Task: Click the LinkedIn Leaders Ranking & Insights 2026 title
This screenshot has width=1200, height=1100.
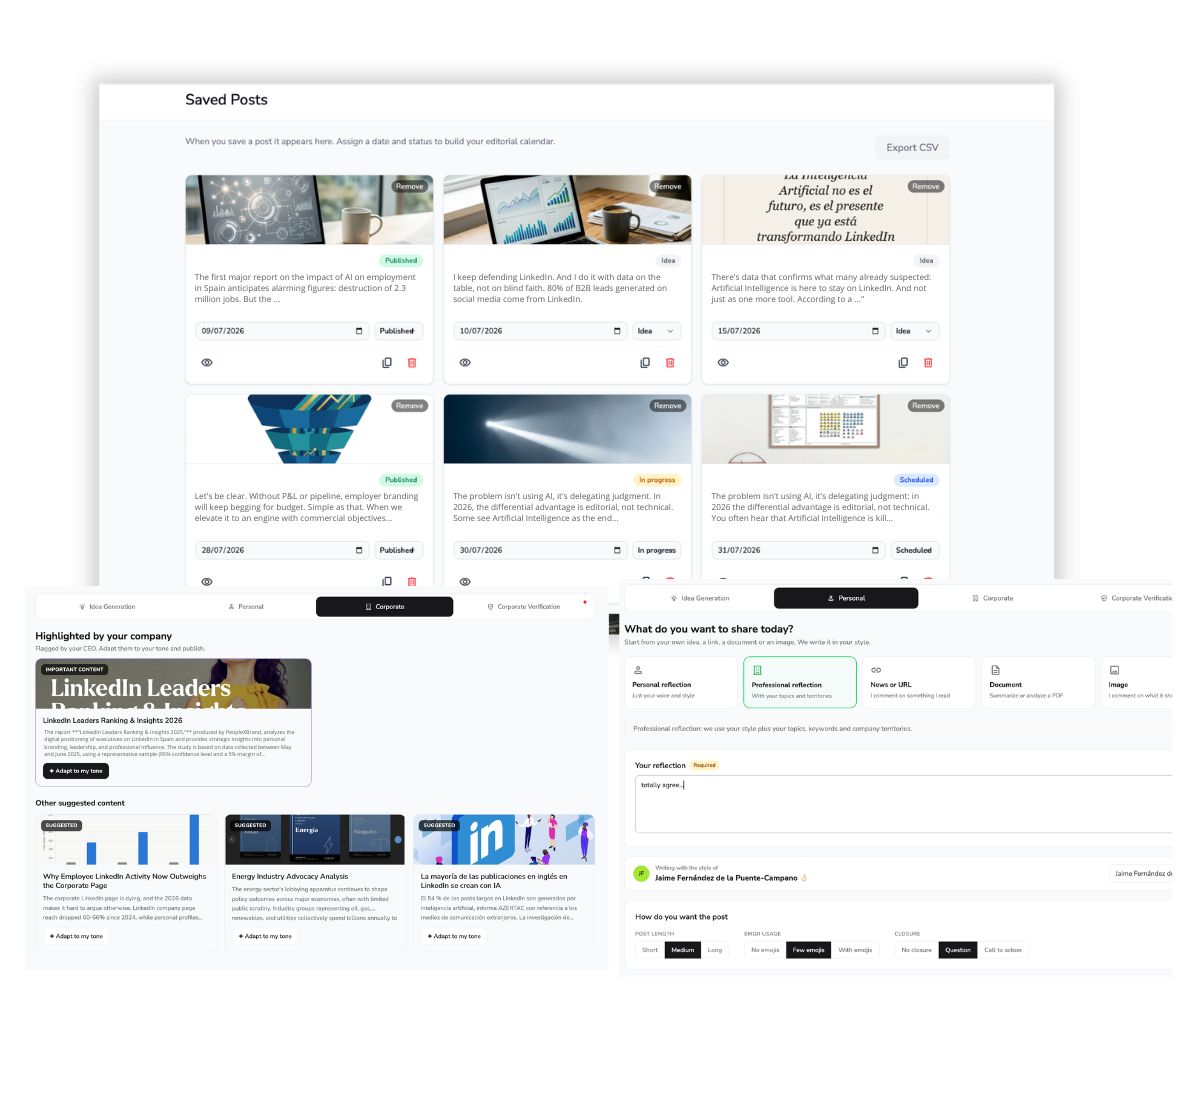Action: click(x=112, y=720)
